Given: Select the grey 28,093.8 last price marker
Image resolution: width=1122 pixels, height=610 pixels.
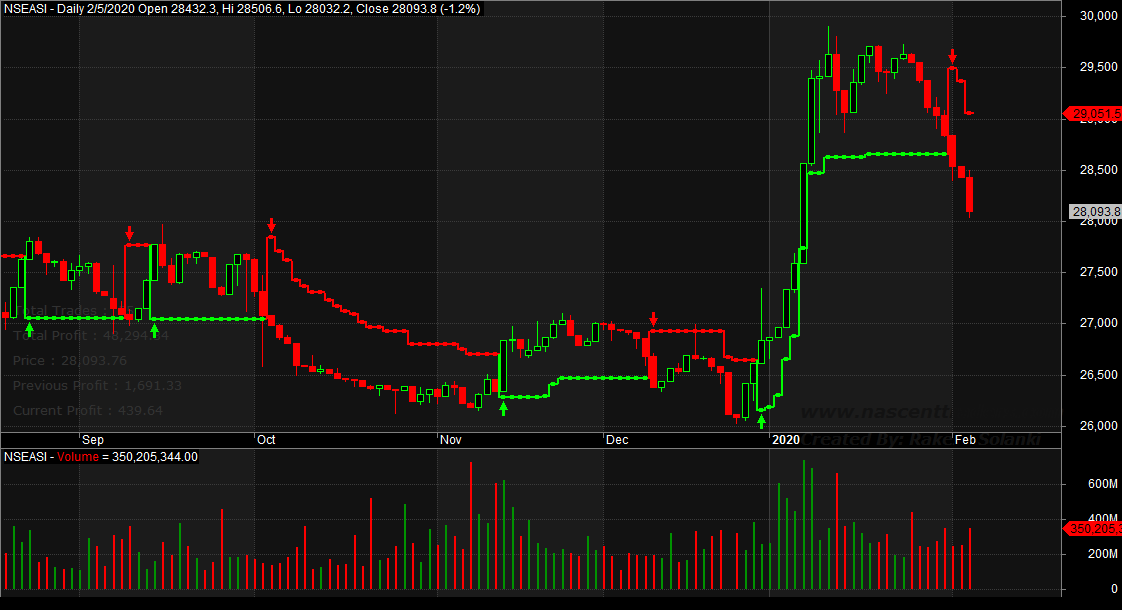Looking at the screenshot, I should point(1096,211).
